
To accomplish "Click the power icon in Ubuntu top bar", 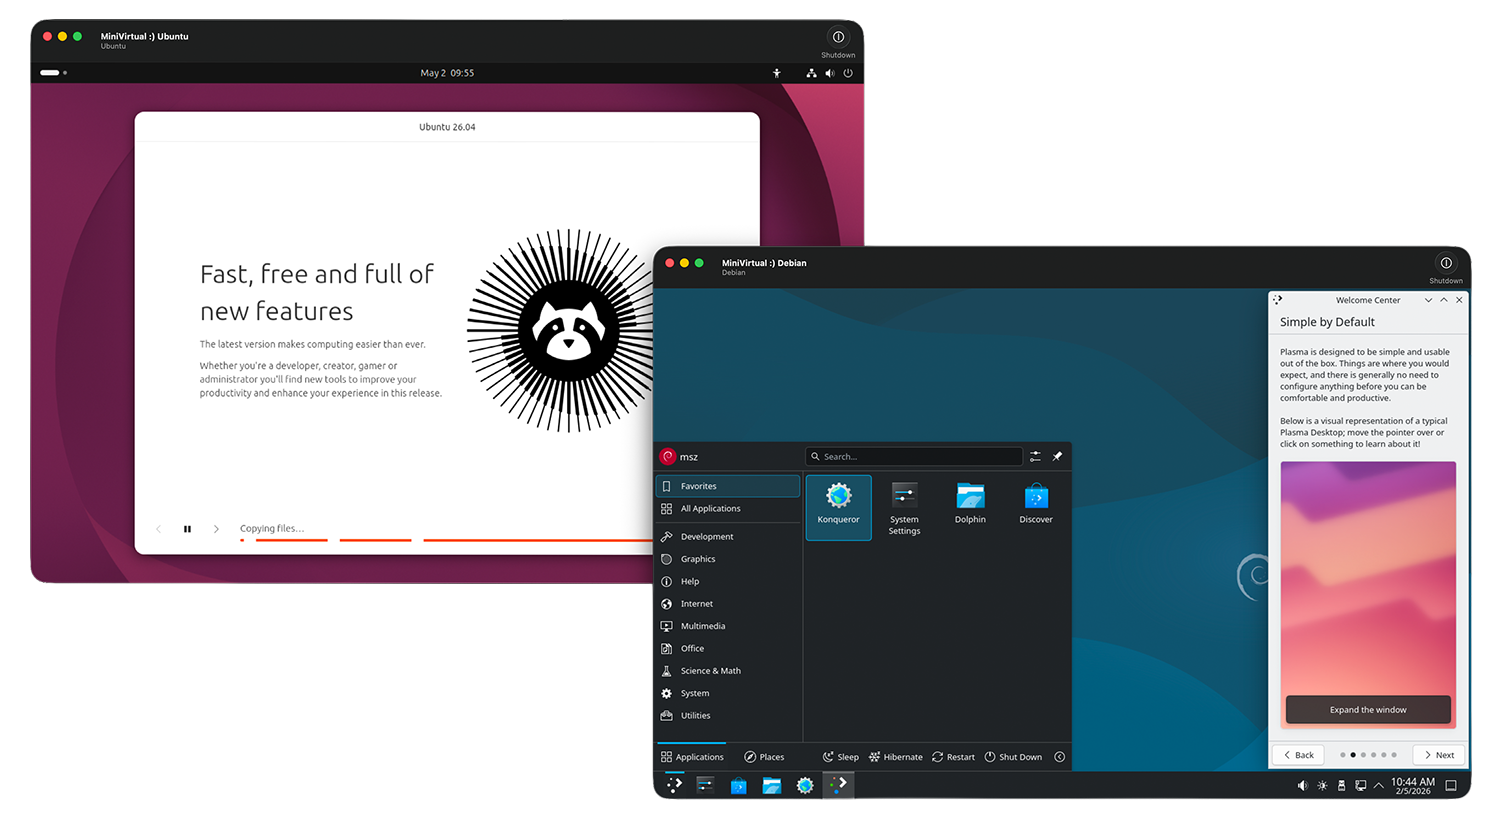I will [x=848, y=73].
